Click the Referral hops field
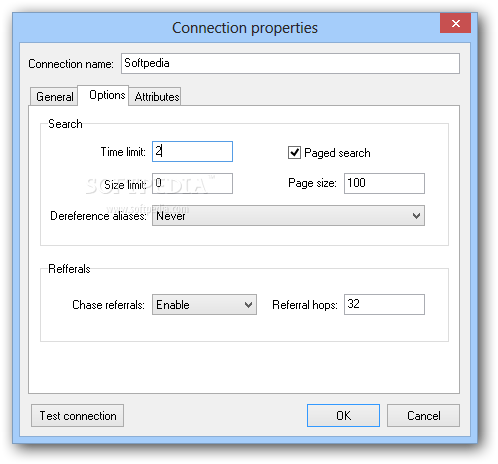Viewport: 498px width, 464px height. click(384, 304)
